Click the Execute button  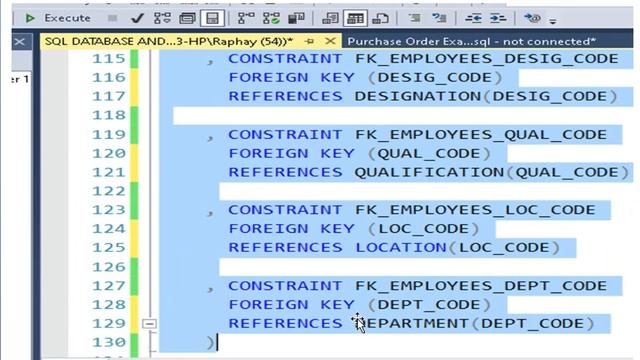pyautogui.click(x=58, y=18)
